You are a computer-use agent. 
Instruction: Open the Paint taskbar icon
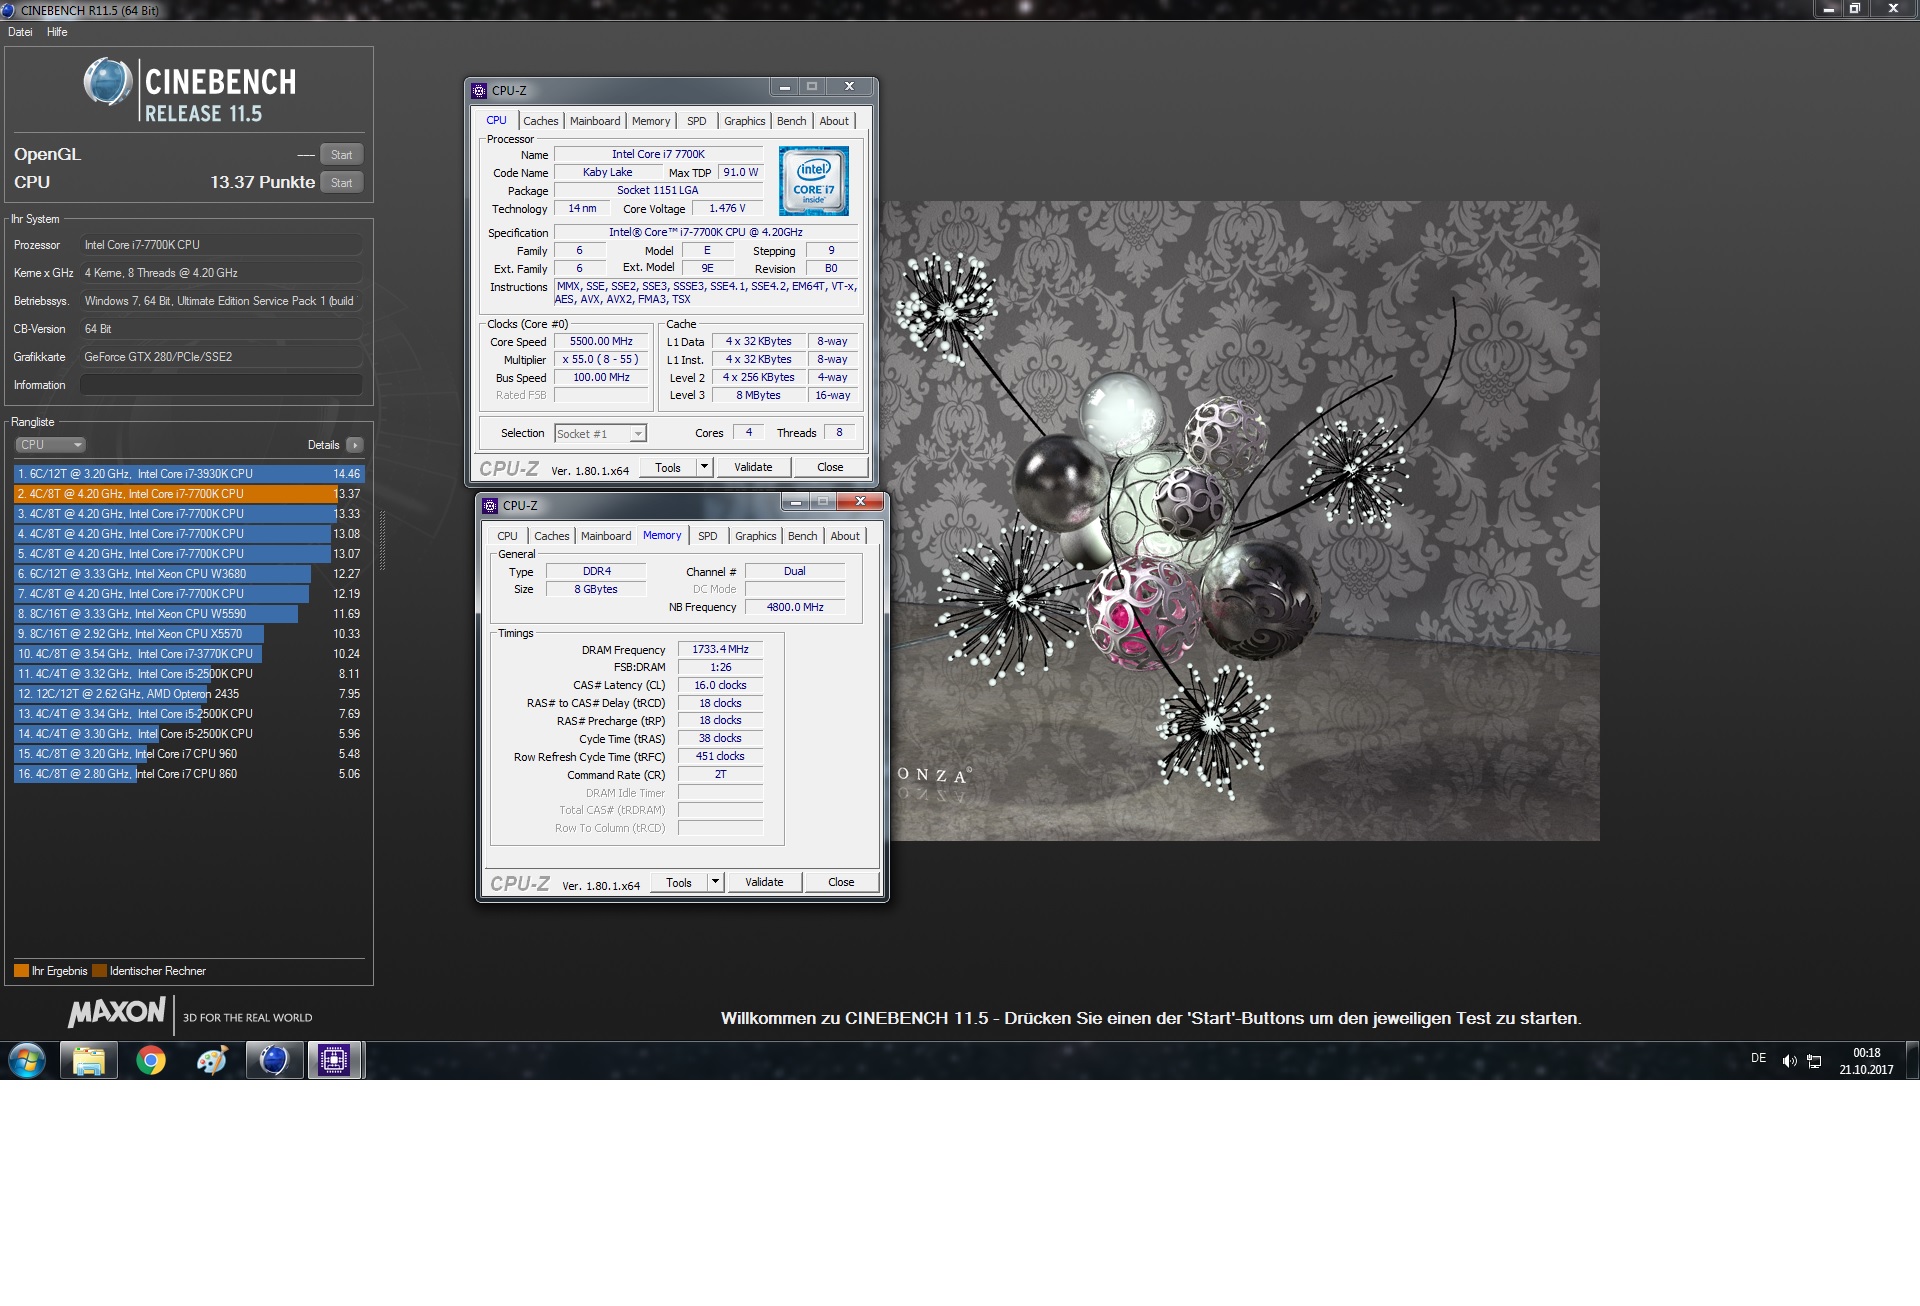point(212,1060)
